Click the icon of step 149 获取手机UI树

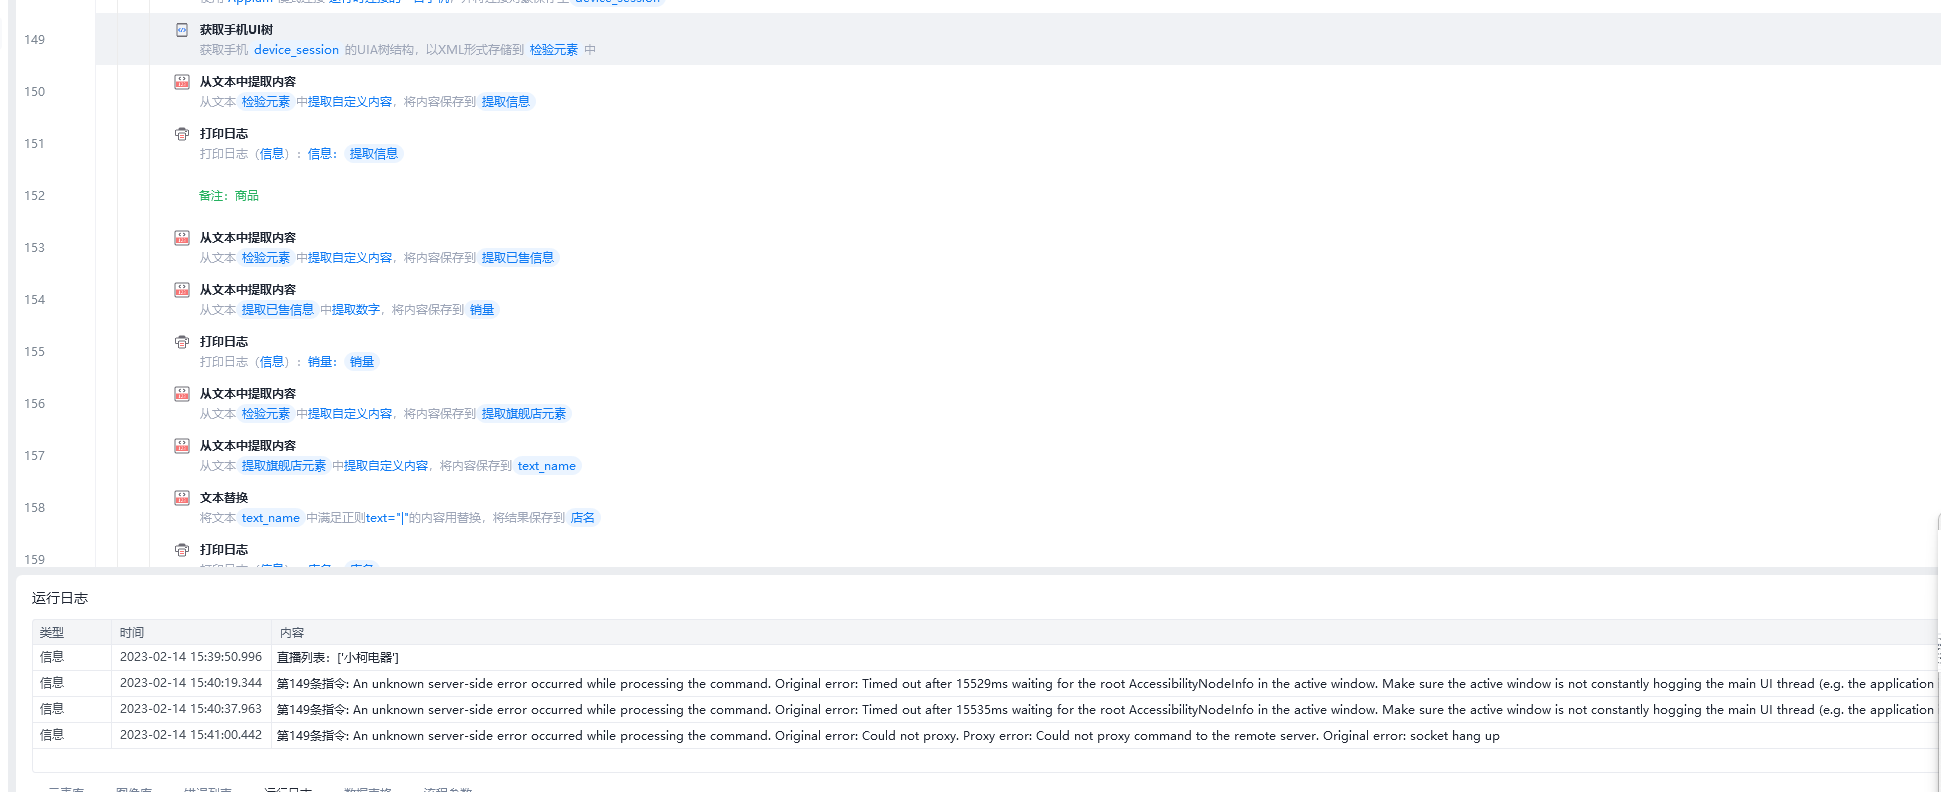pyautogui.click(x=182, y=30)
